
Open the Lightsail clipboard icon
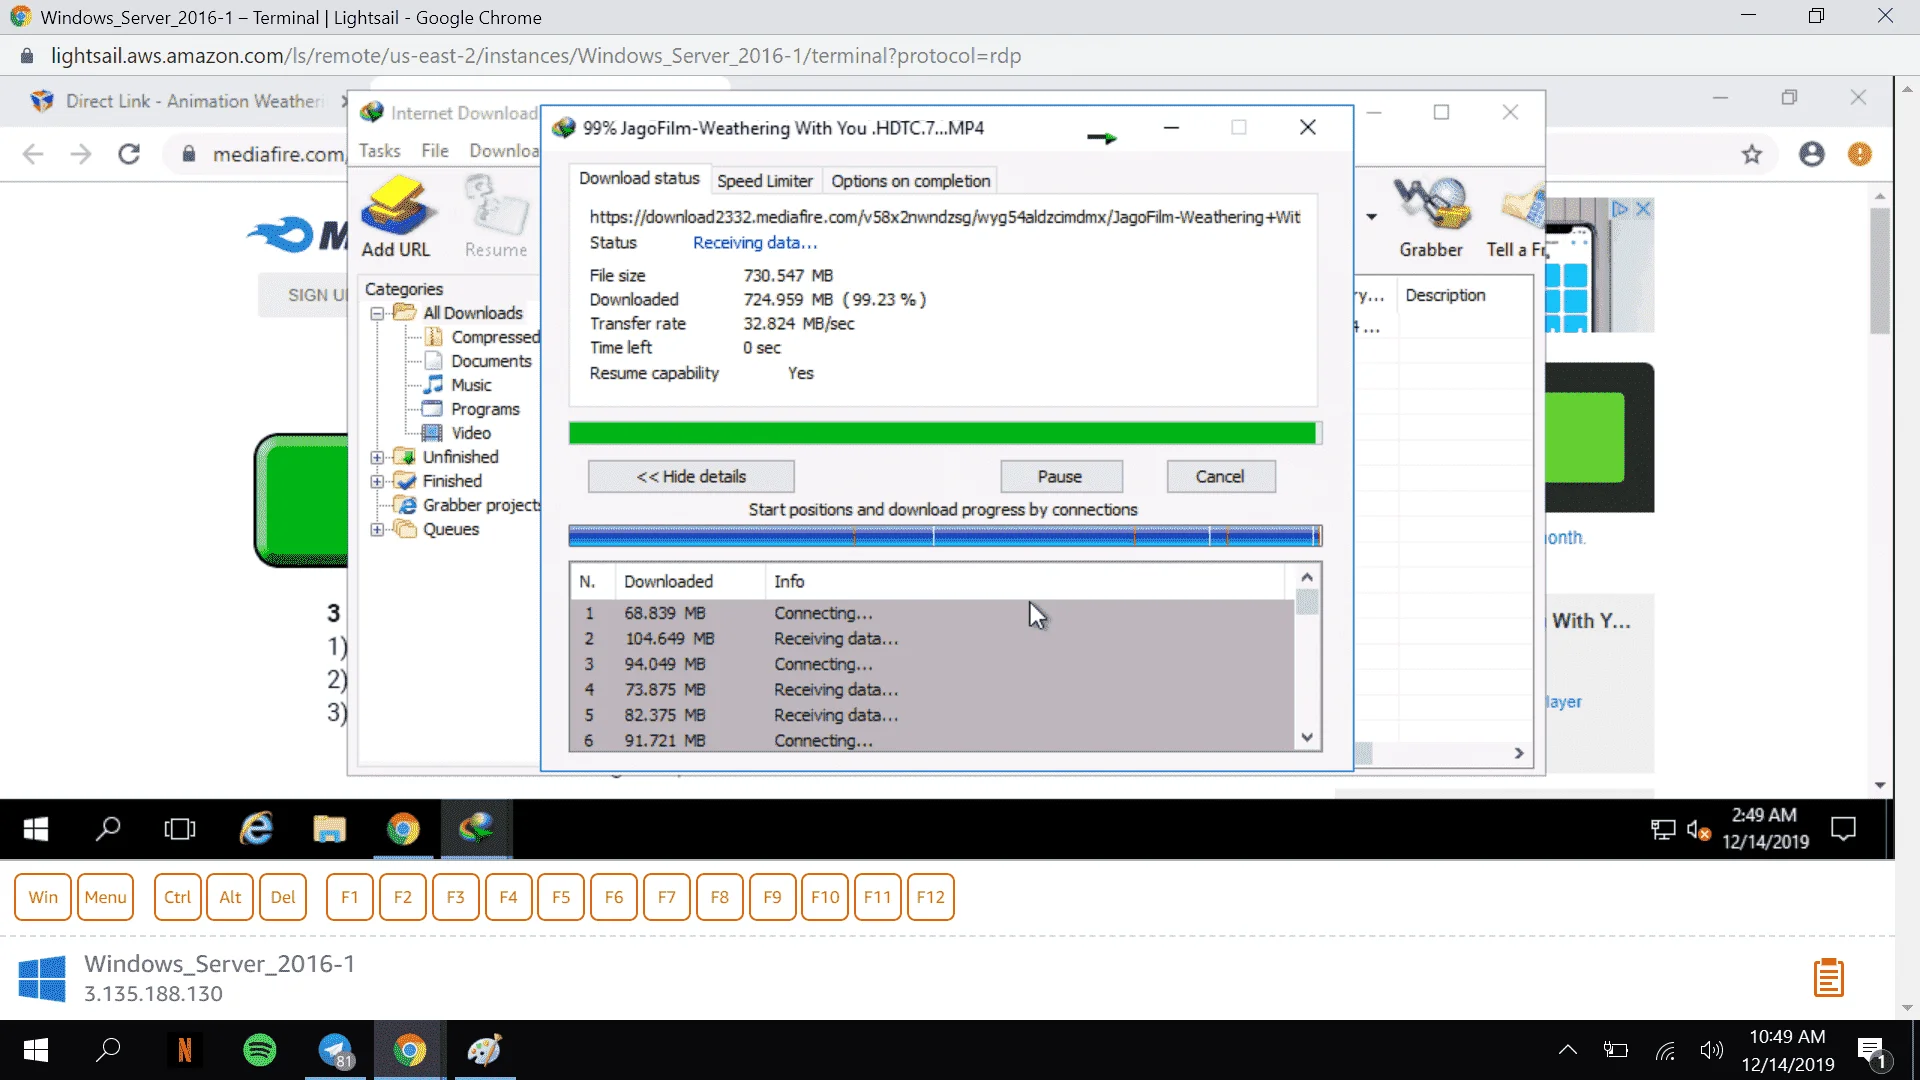tap(1829, 978)
